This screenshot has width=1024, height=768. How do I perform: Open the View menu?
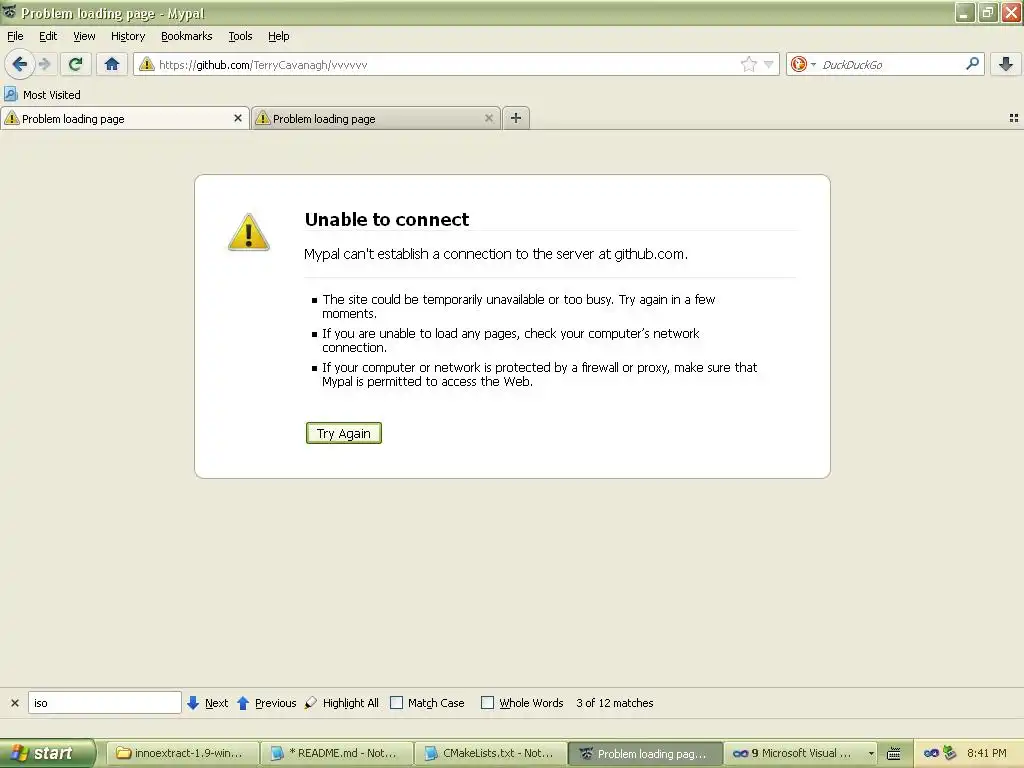[84, 36]
